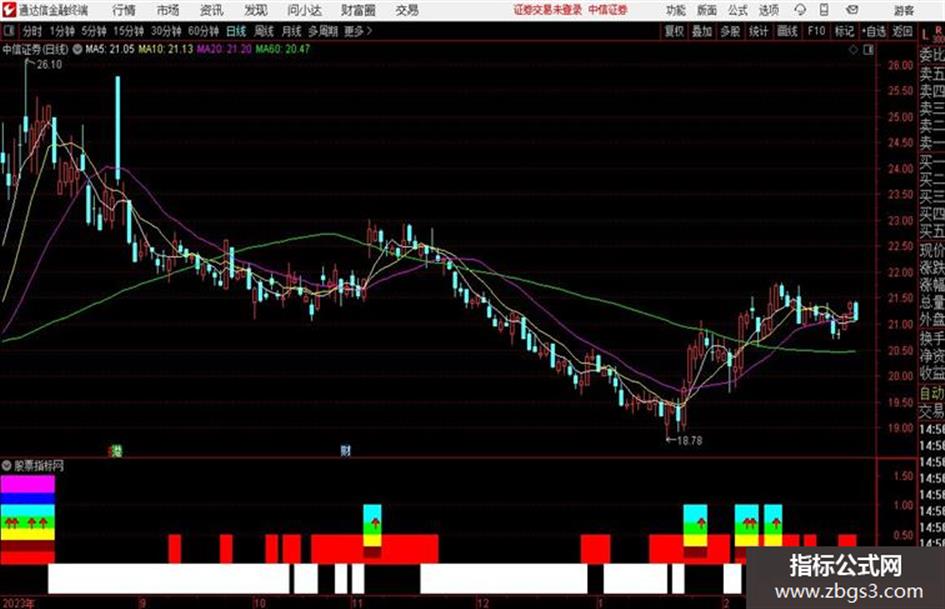The width and height of the screenshot is (945, 609).
Task: Open the MA indicator dropdown beside 中信证券(日线)
Action: [x=78, y=49]
